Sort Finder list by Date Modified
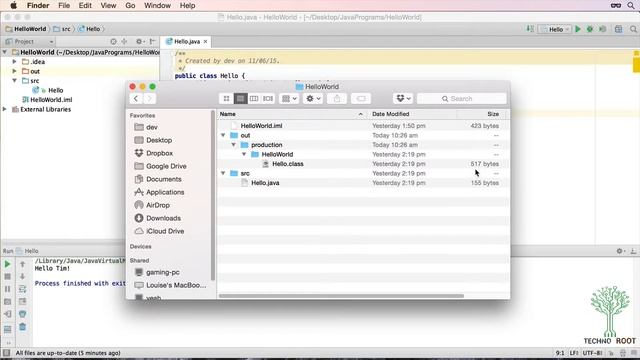The width and height of the screenshot is (640, 360). tap(412, 114)
